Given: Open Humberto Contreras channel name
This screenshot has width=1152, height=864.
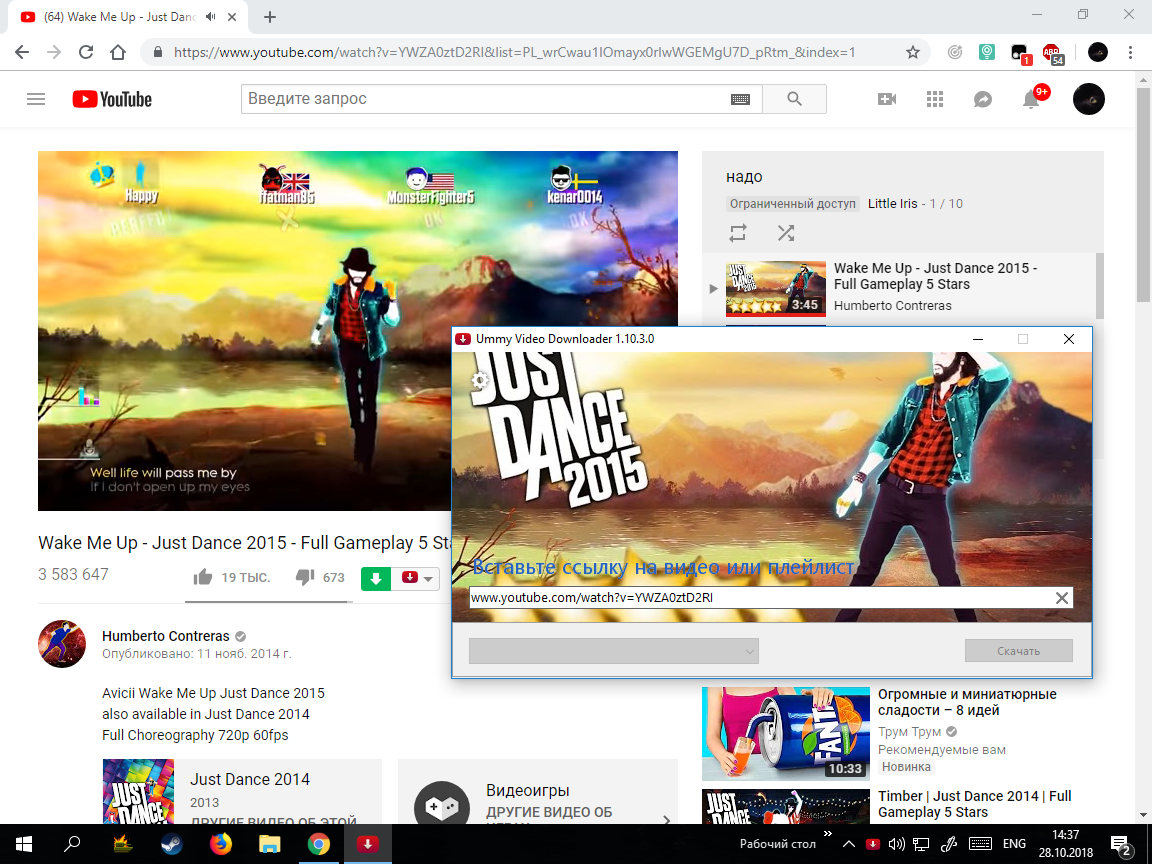Looking at the screenshot, I should (165, 636).
